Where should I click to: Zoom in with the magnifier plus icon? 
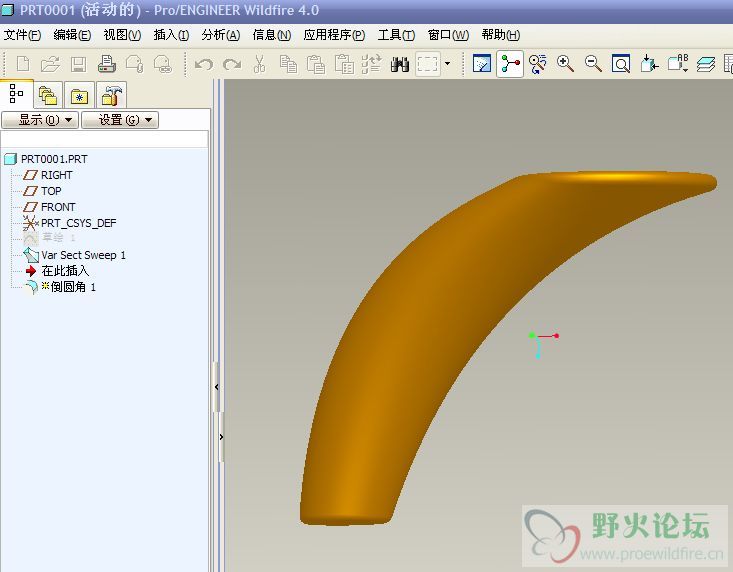click(x=565, y=64)
